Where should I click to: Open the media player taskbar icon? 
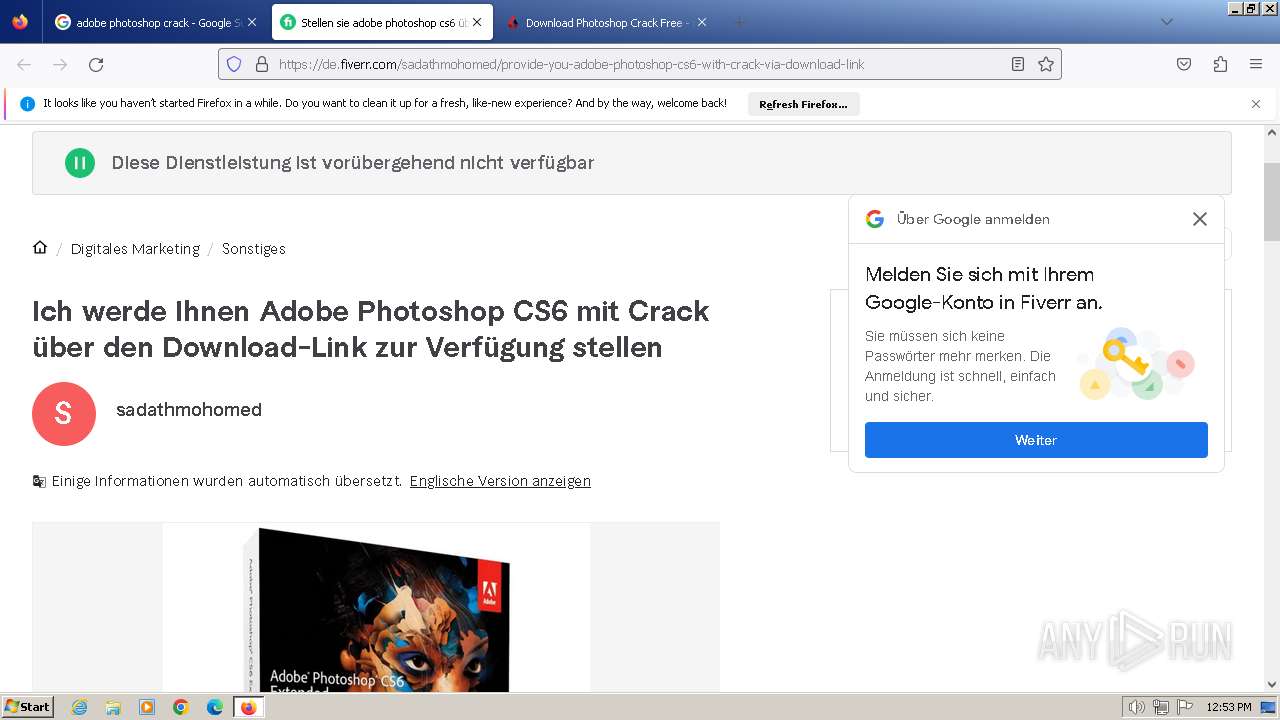pyautogui.click(x=147, y=707)
